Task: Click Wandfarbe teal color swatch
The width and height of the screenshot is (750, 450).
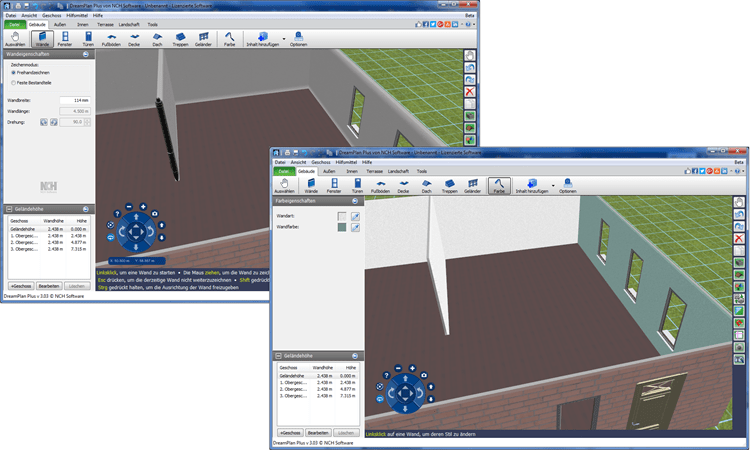Action: coord(342,228)
